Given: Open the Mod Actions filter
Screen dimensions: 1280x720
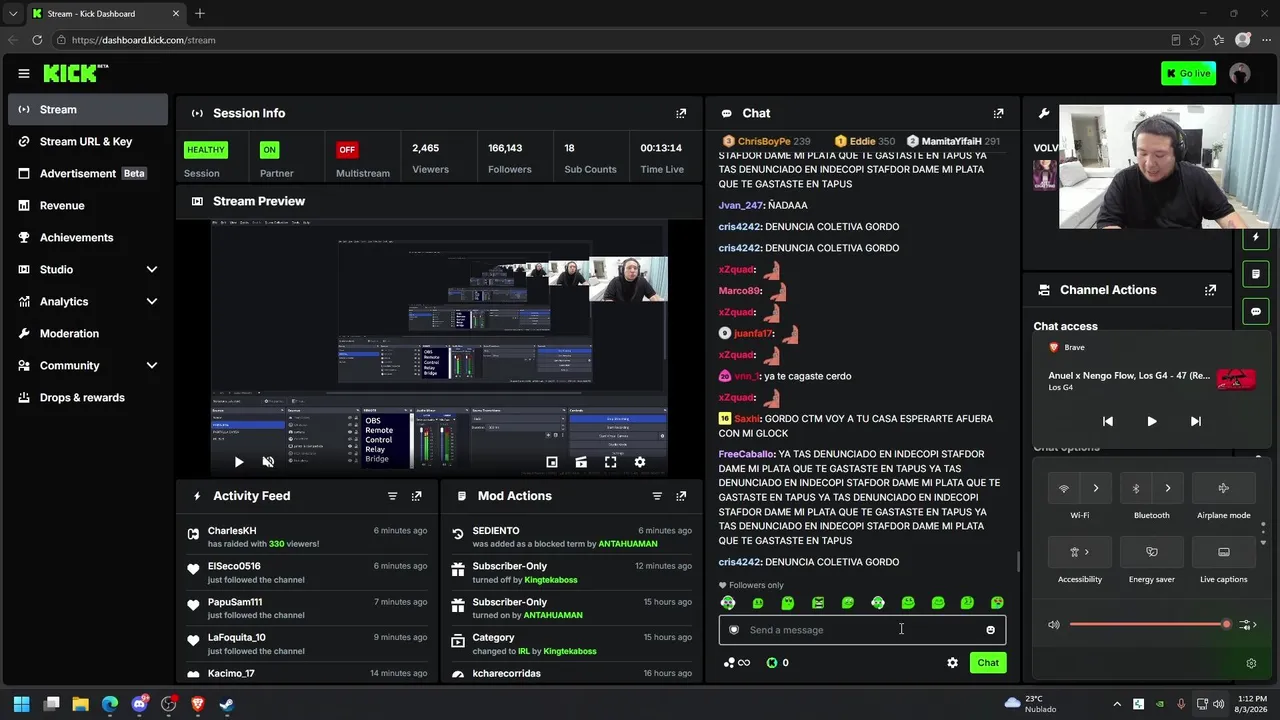Looking at the screenshot, I should 657,496.
